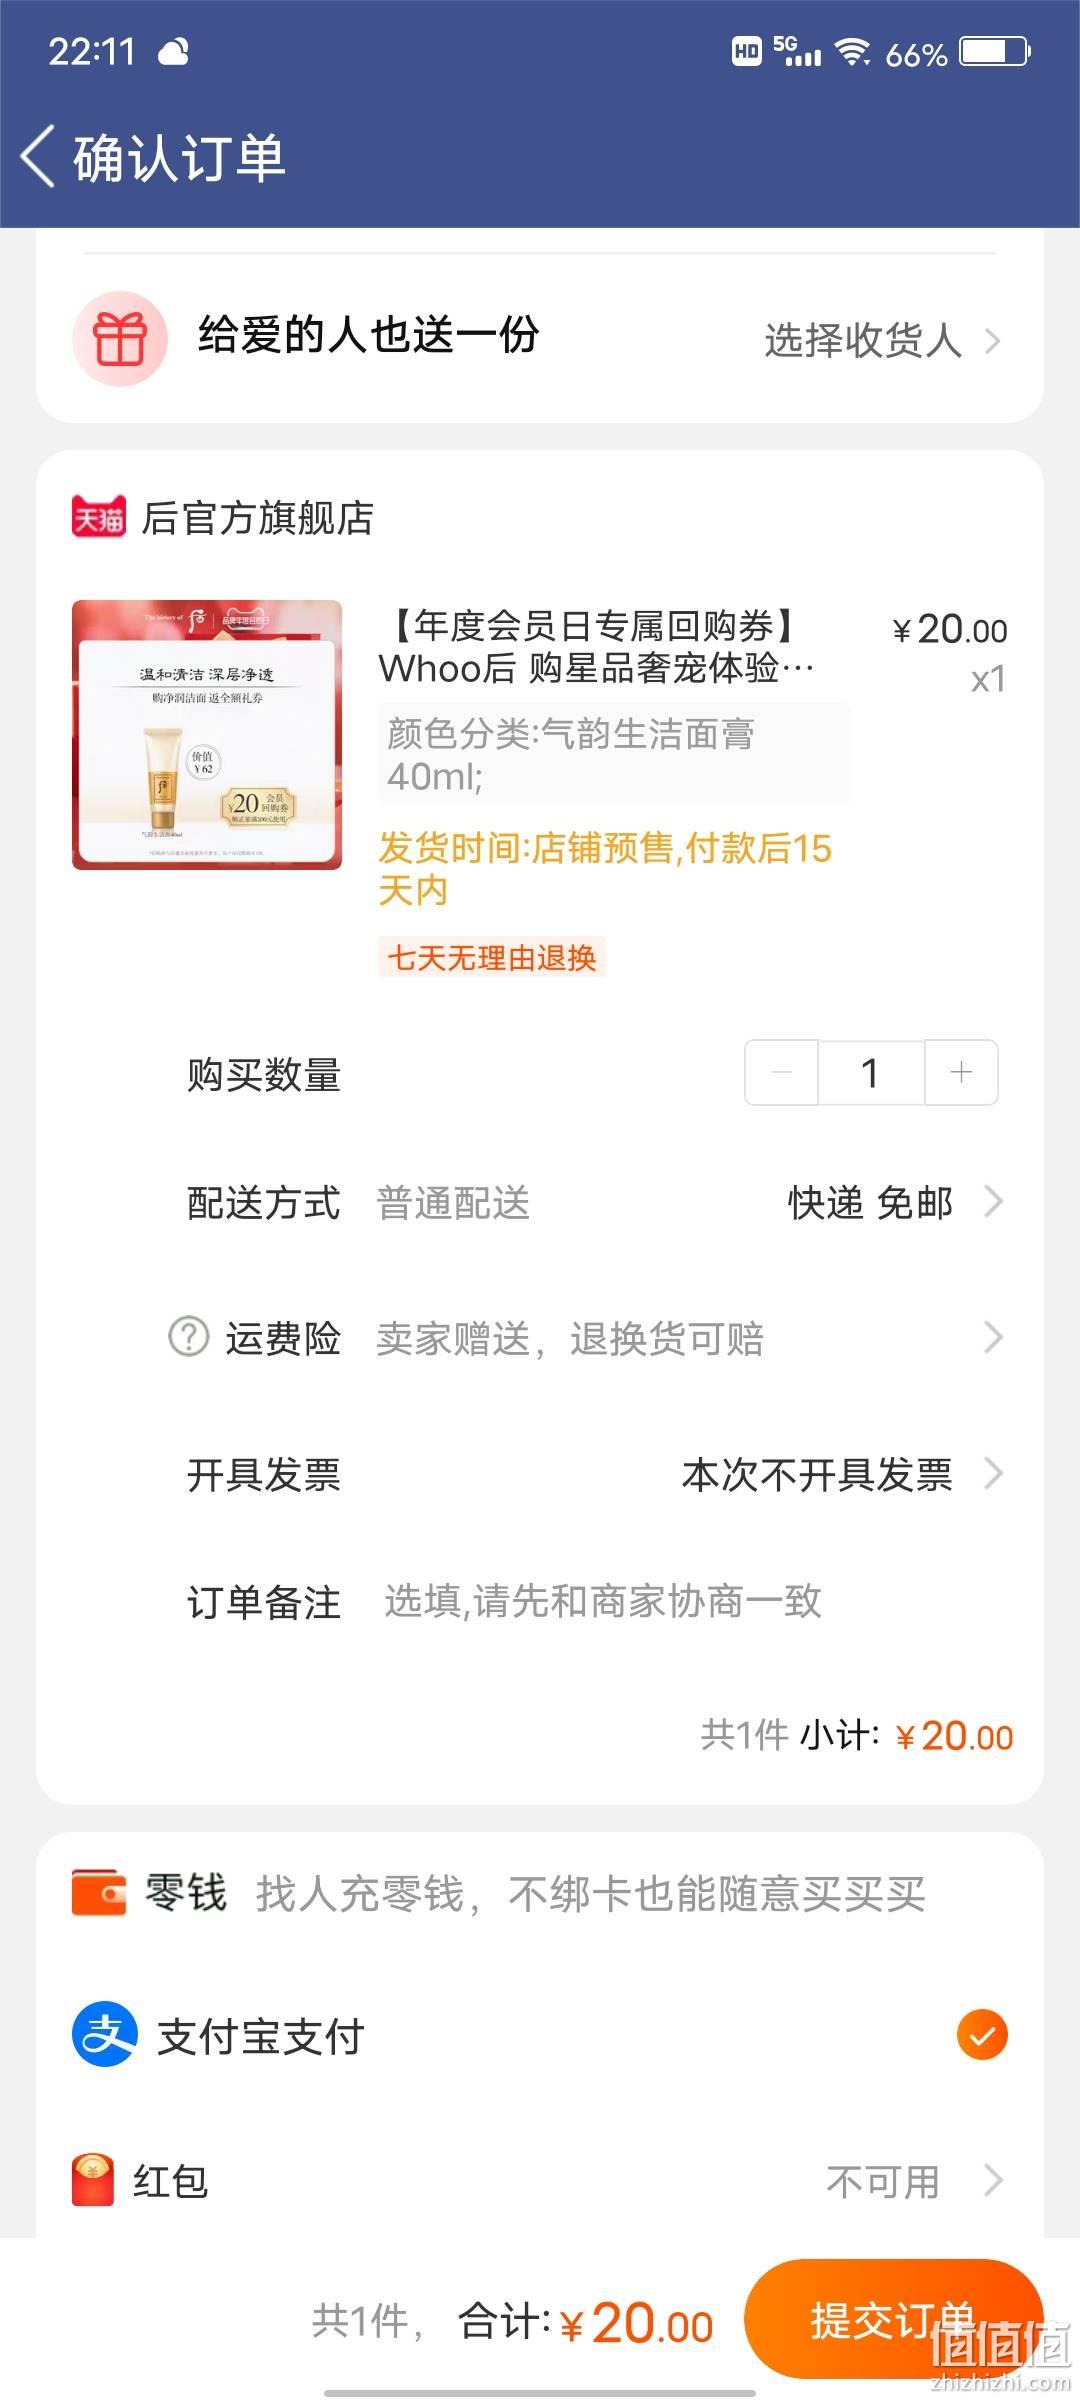Open the 后官方旗舰店 store link
1080x2400 pixels.
(x=257, y=518)
